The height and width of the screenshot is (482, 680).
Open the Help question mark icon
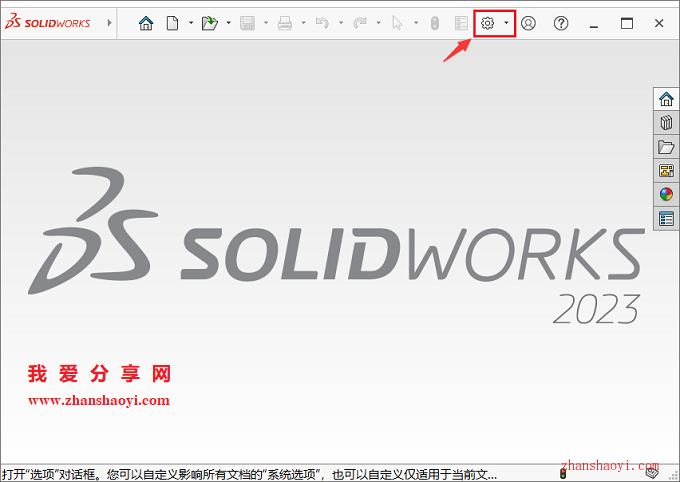click(561, 23)
